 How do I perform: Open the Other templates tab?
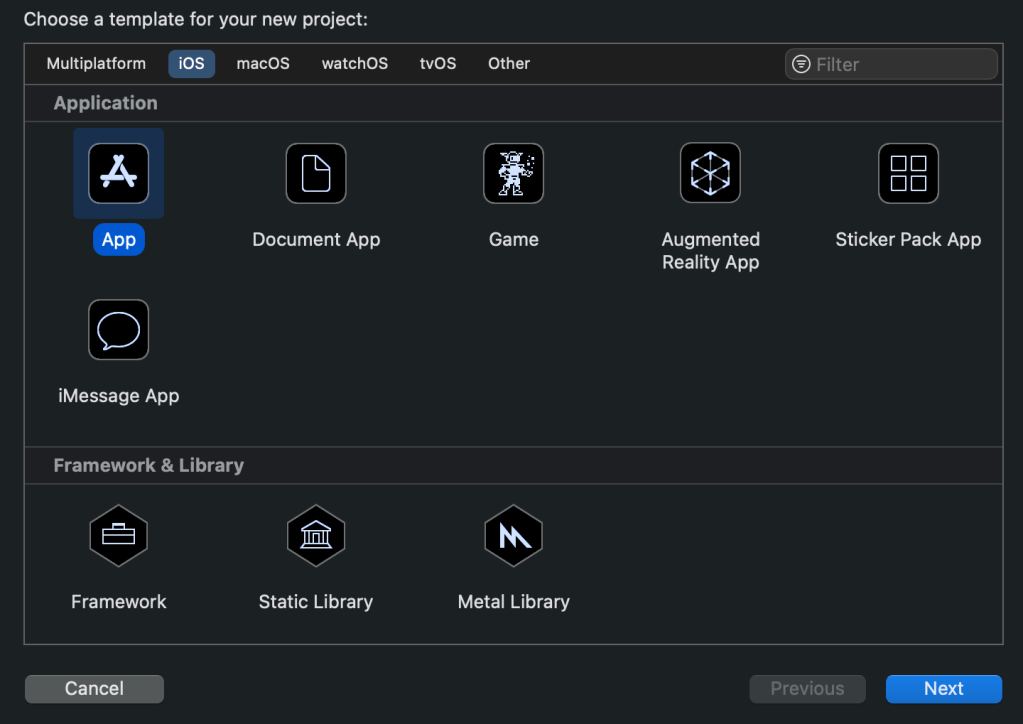point(509,63)
